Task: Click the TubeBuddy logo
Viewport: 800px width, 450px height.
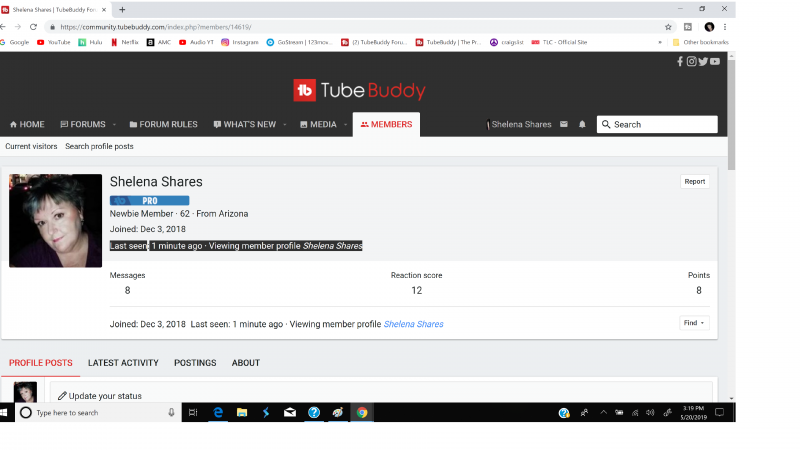Action: [x=359, y=90]
